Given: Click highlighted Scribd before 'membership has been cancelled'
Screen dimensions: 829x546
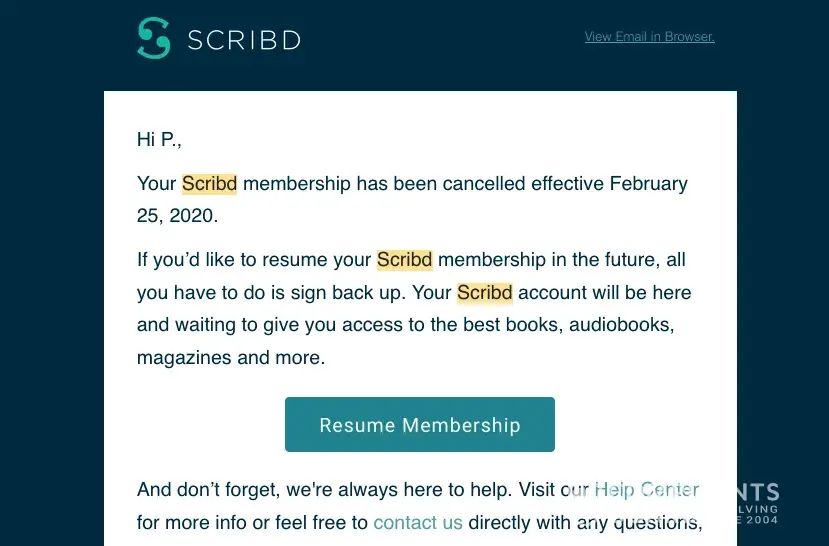Looking at the screenshot, I should click(x=209, y=184).
